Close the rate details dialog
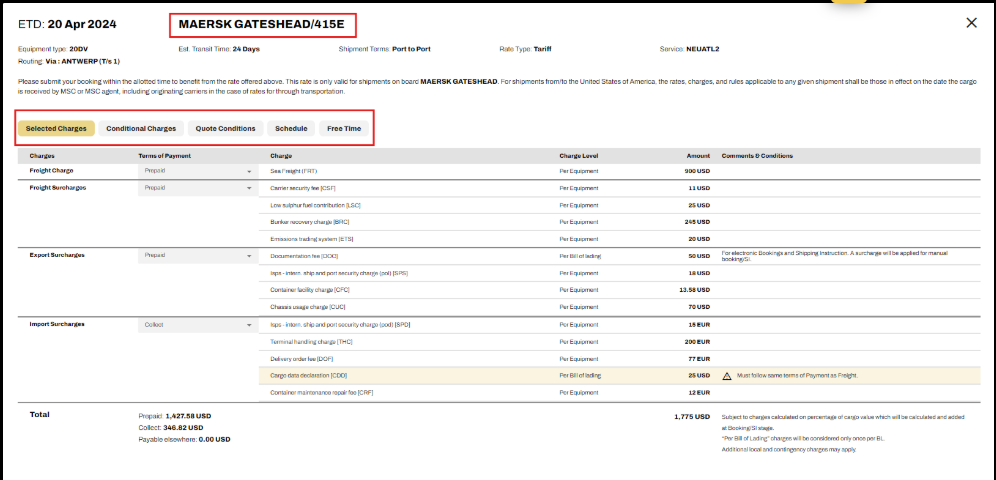The width and height of the screenshot is (996, 480). [971, 23]
